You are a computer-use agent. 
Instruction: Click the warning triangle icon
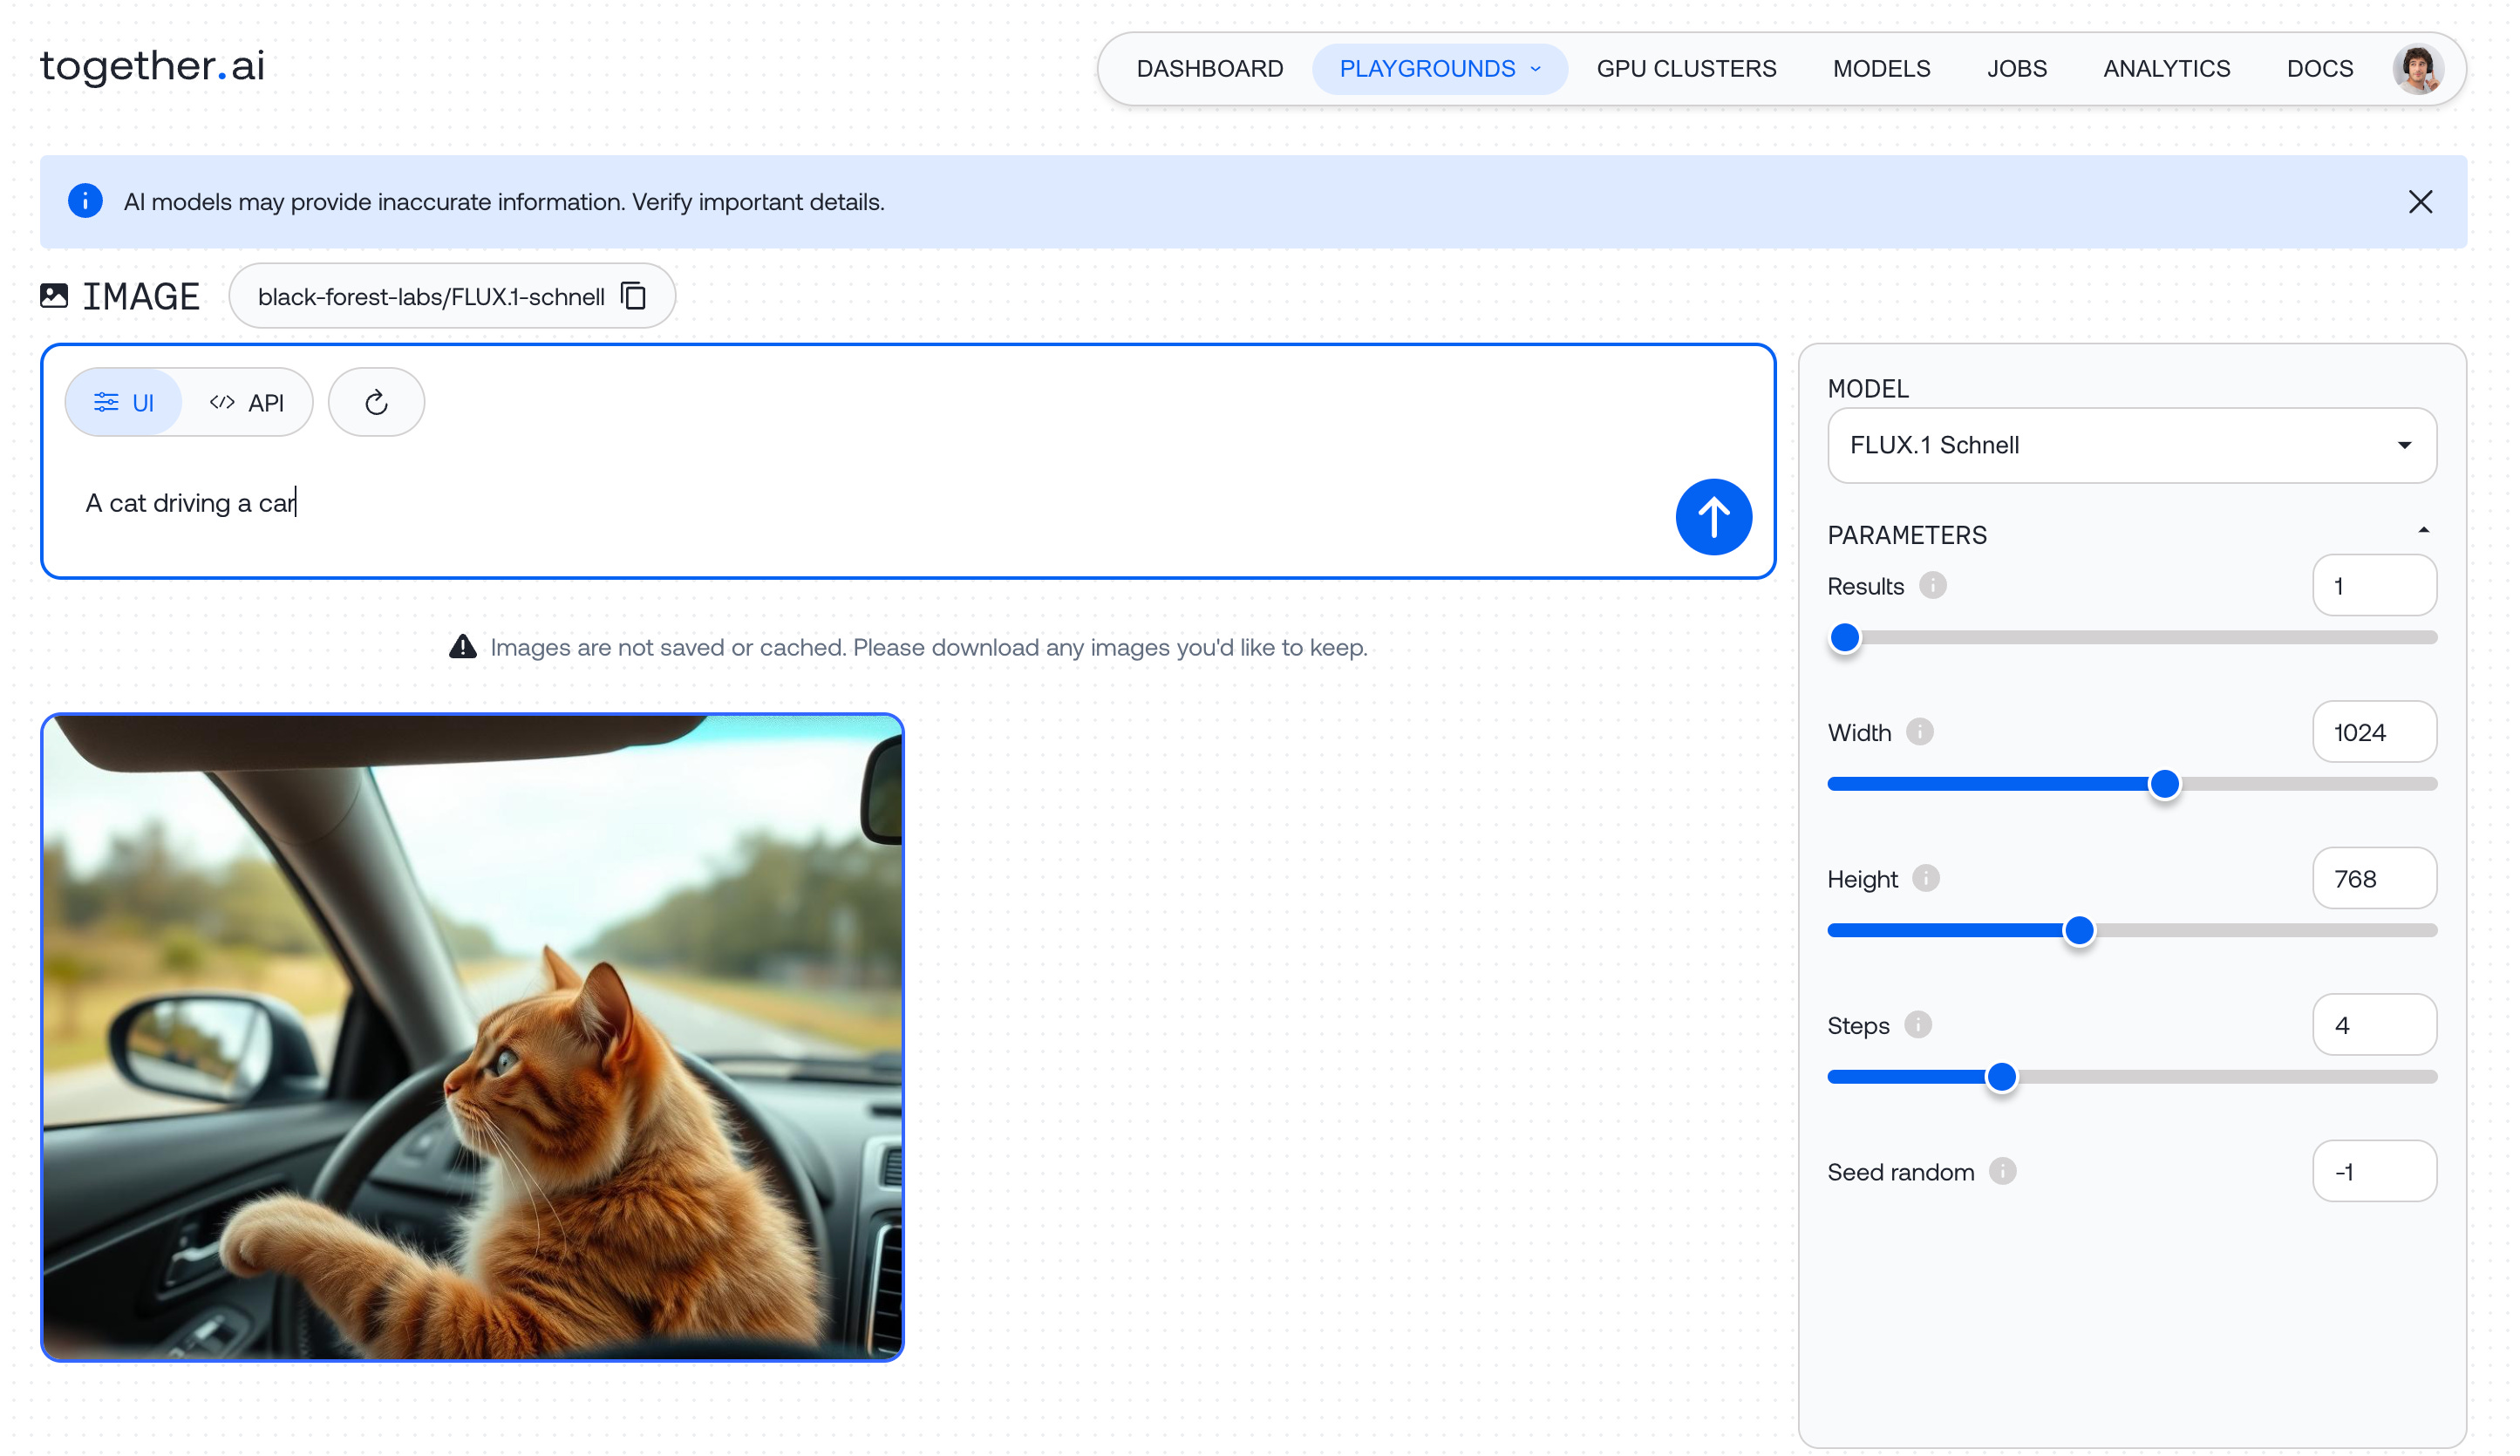462,647
